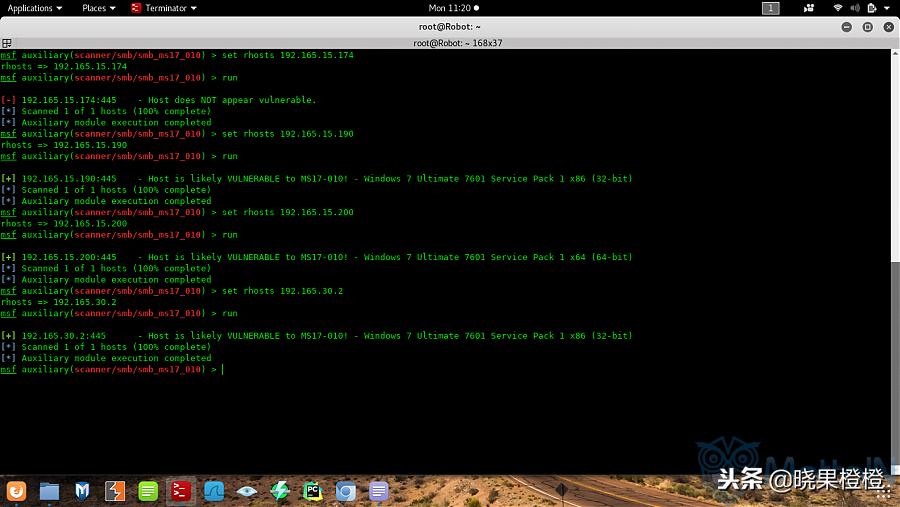Switch to workspace 1 indicator

pos(771,8)
